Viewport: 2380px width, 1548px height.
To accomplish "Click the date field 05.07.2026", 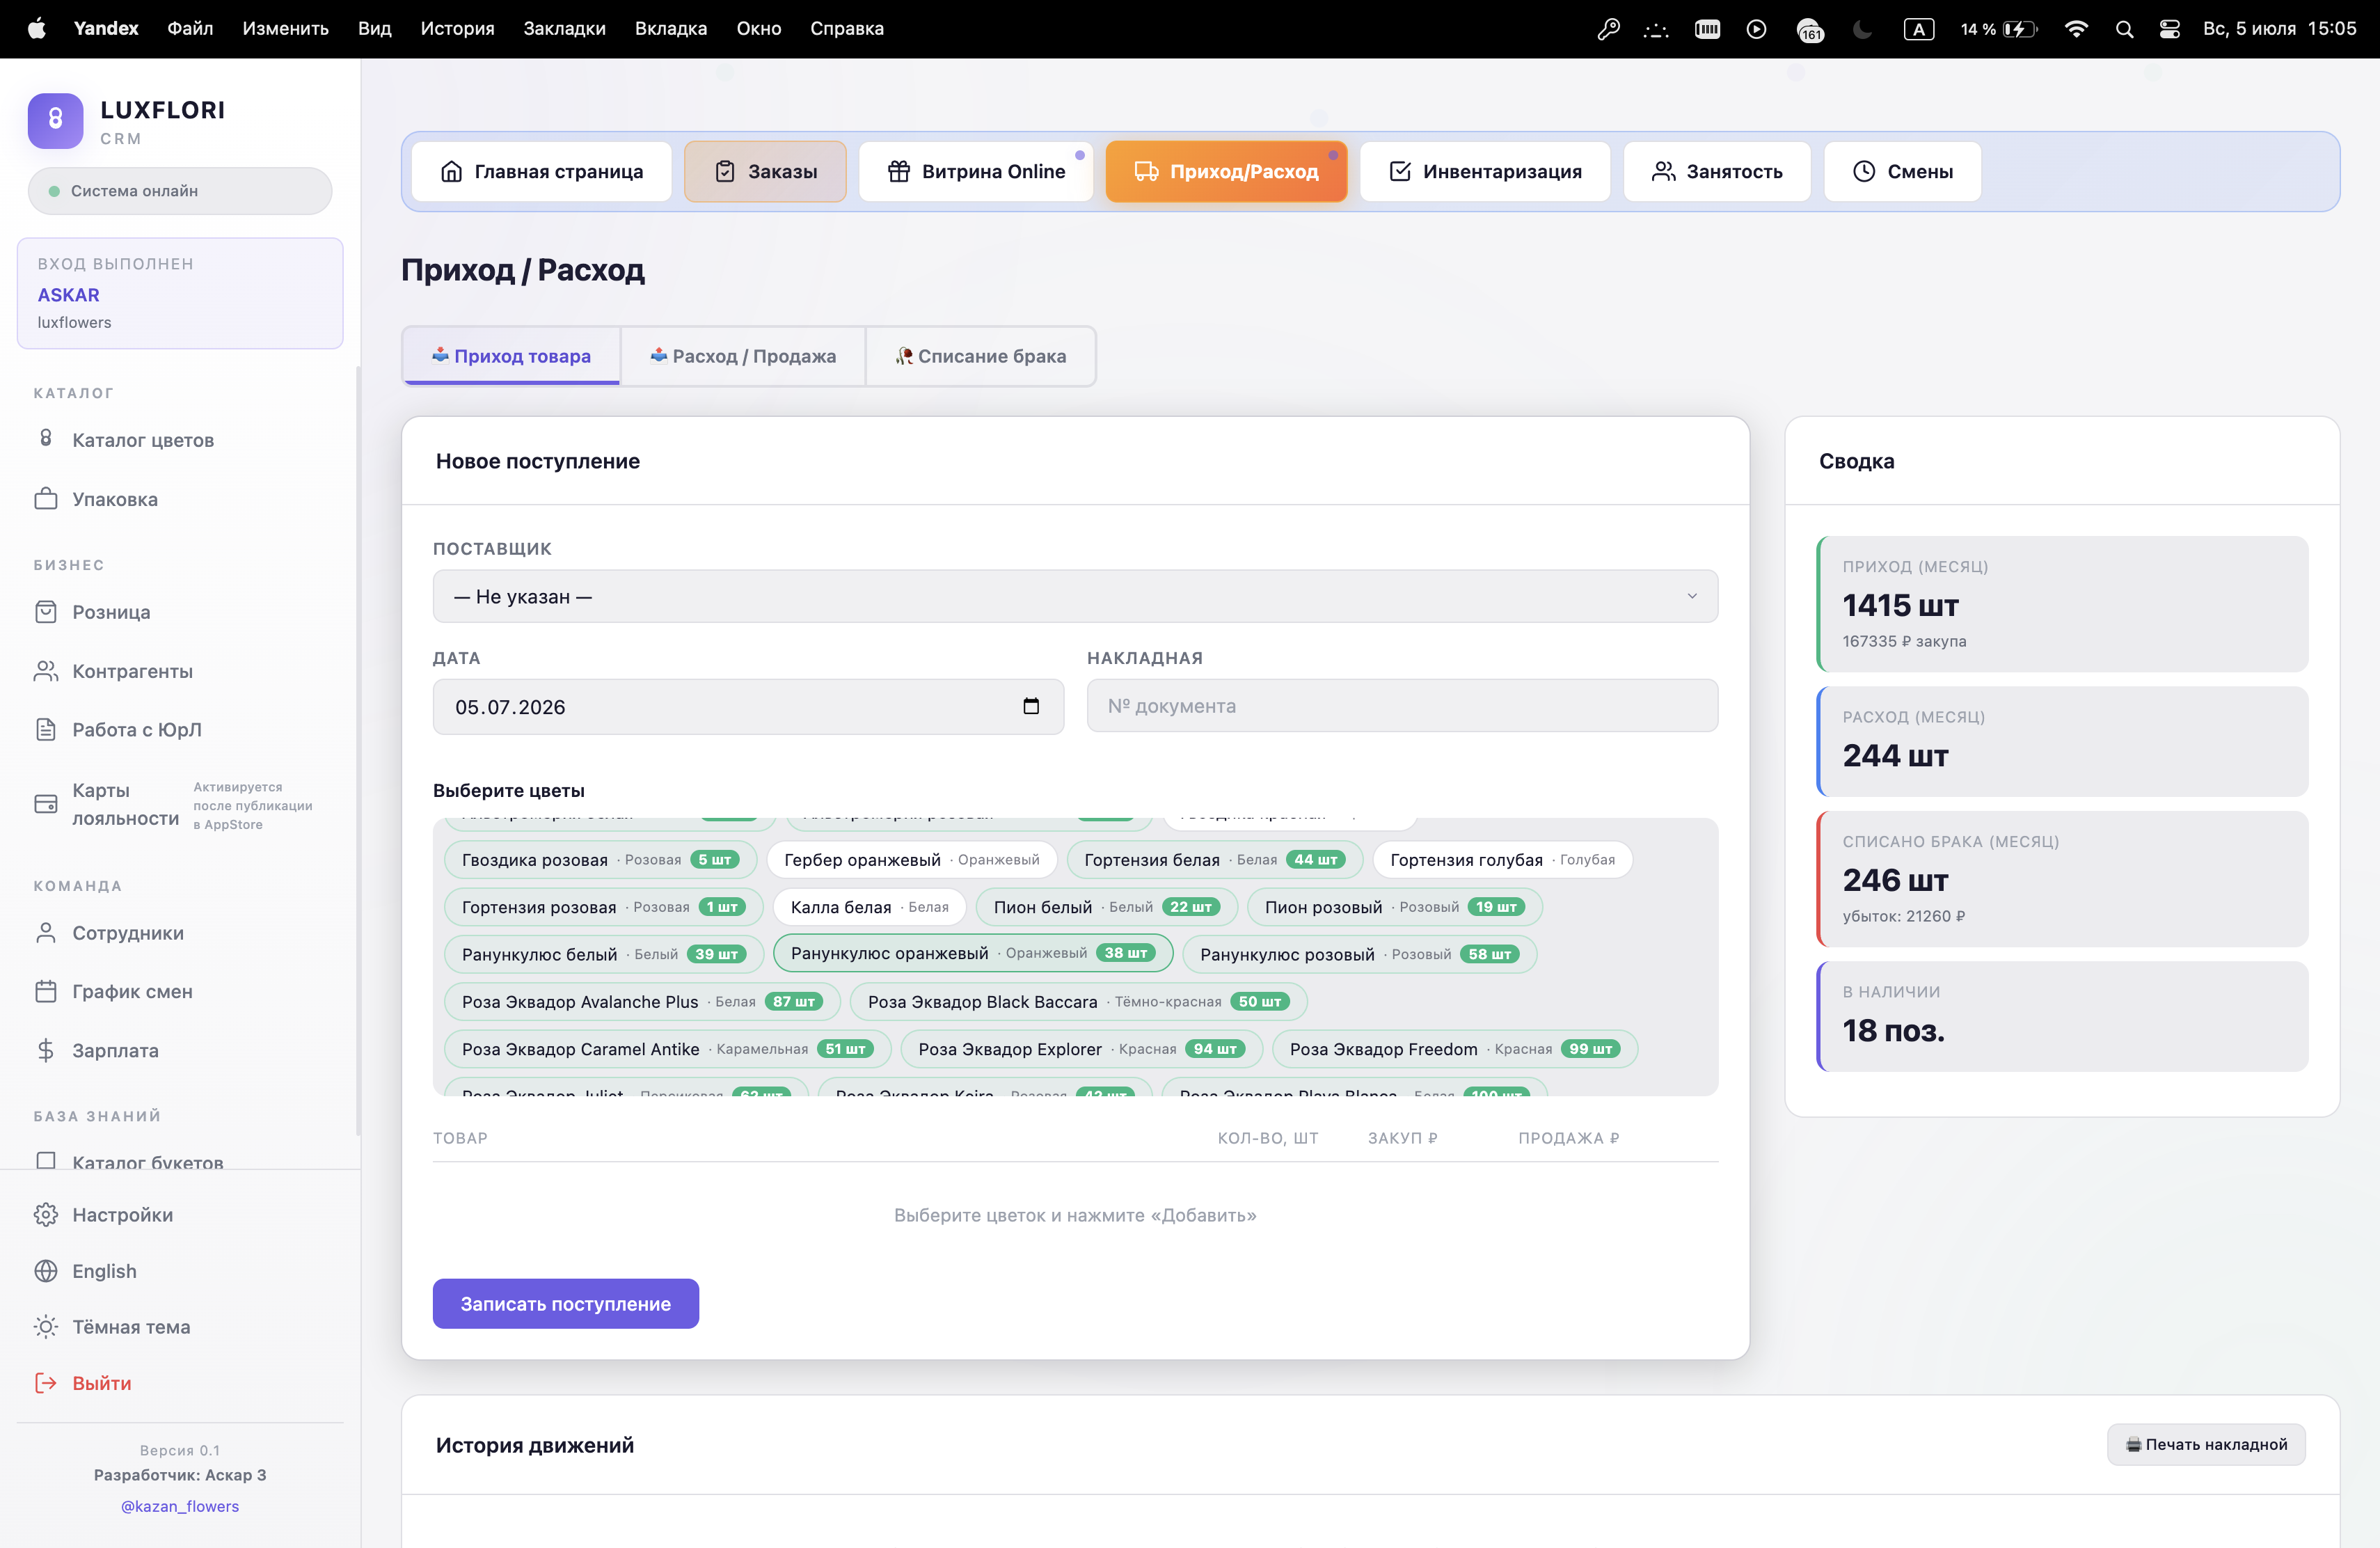I will [748, 706].
